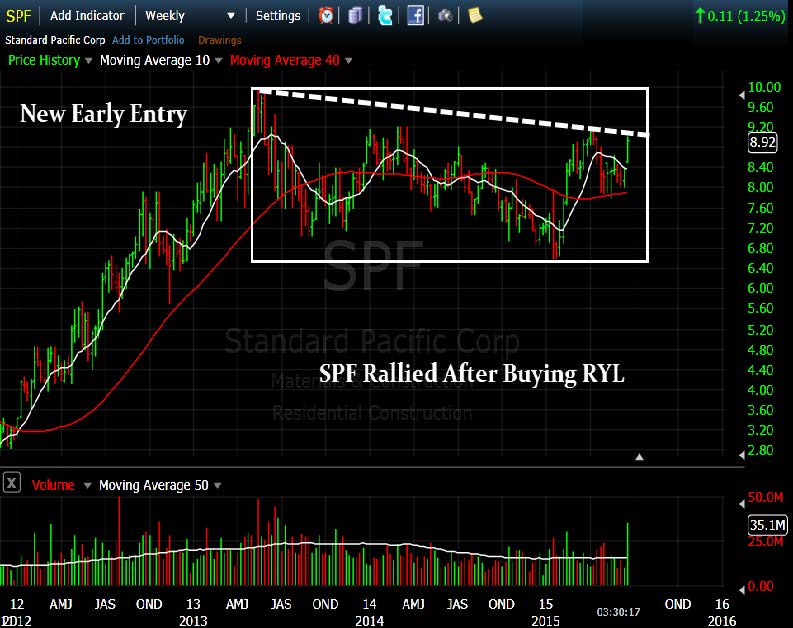Click the volume scale arrow near 0.00
The width and height of the screenshot is (793, 628).
point(741,590)
